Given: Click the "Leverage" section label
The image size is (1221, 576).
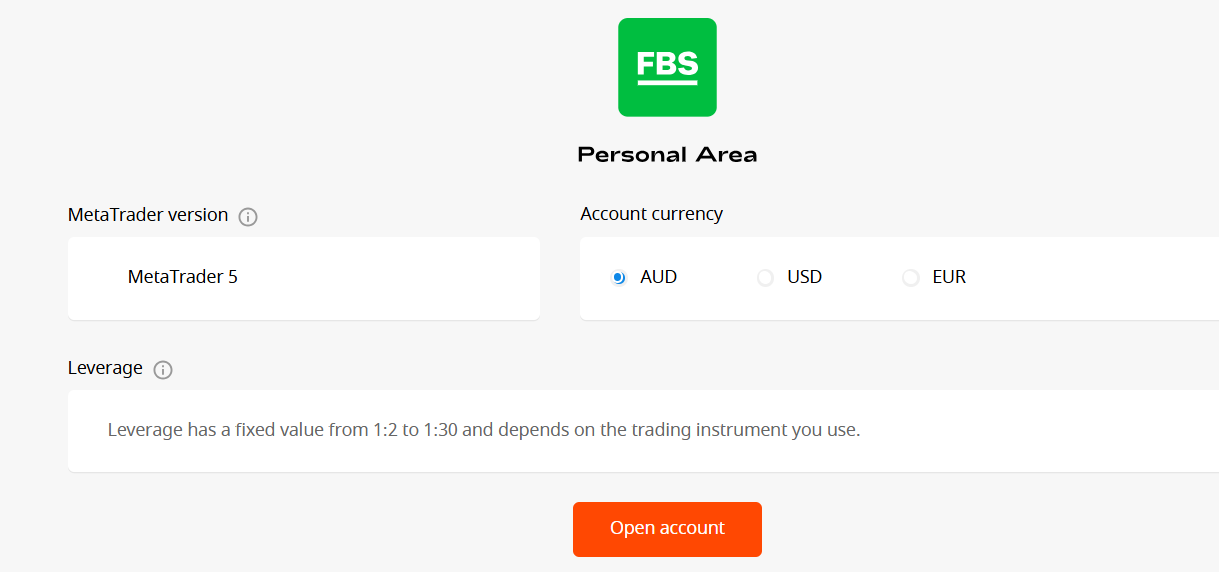Looking at the screenshot, I should pyautogui.click(x=105, y=368).
